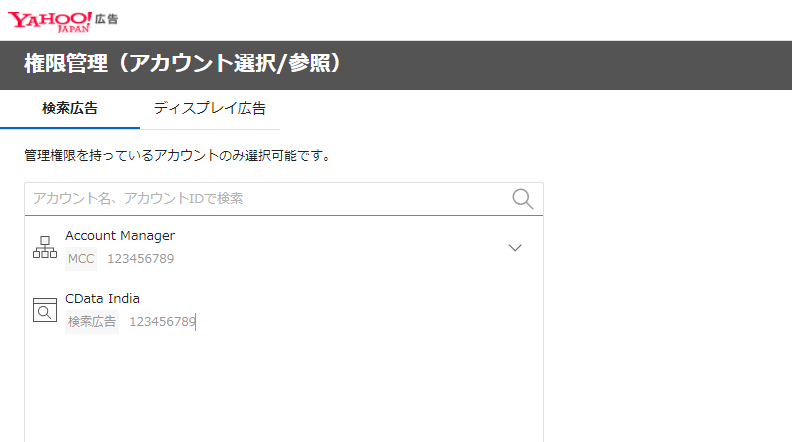Image resolution: width=792 pixels, height=442 pixels.
Task: Click the 広告 label beside the Yahoo logo
Action: coord(106,18)
